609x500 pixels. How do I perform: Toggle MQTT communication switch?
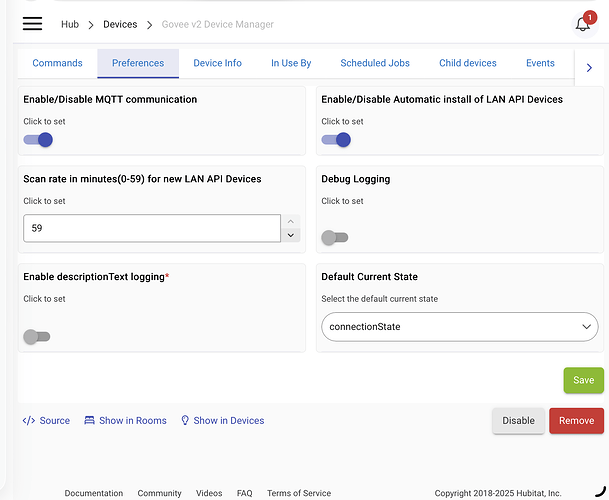38,140
